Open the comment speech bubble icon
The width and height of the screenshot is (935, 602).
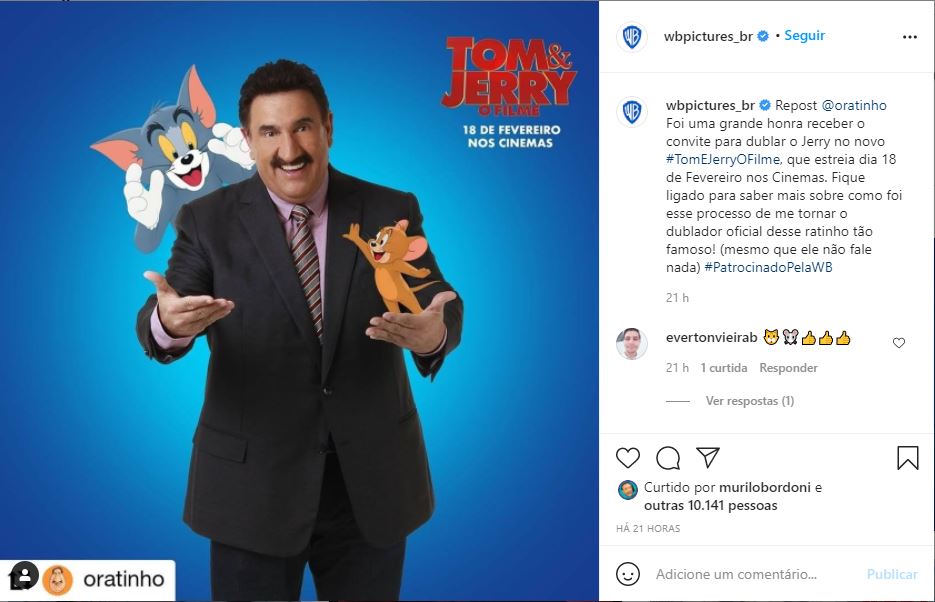pyautogui.click(x=668, y=458)
